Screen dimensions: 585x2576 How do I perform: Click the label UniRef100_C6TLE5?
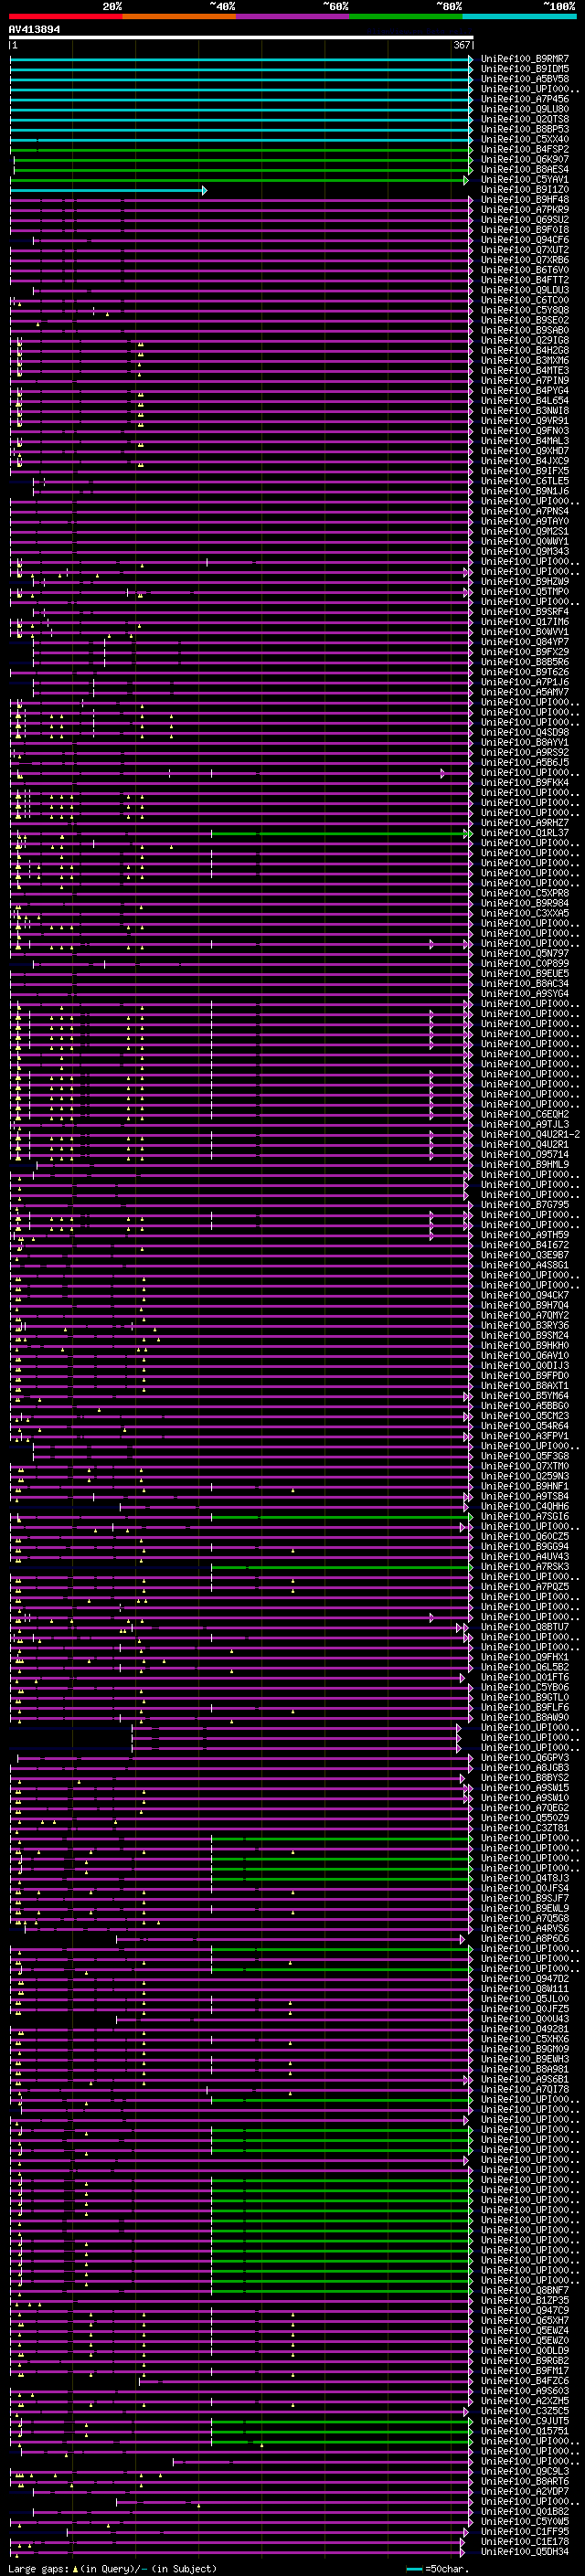pyautogui.click(x=525, y=482)
